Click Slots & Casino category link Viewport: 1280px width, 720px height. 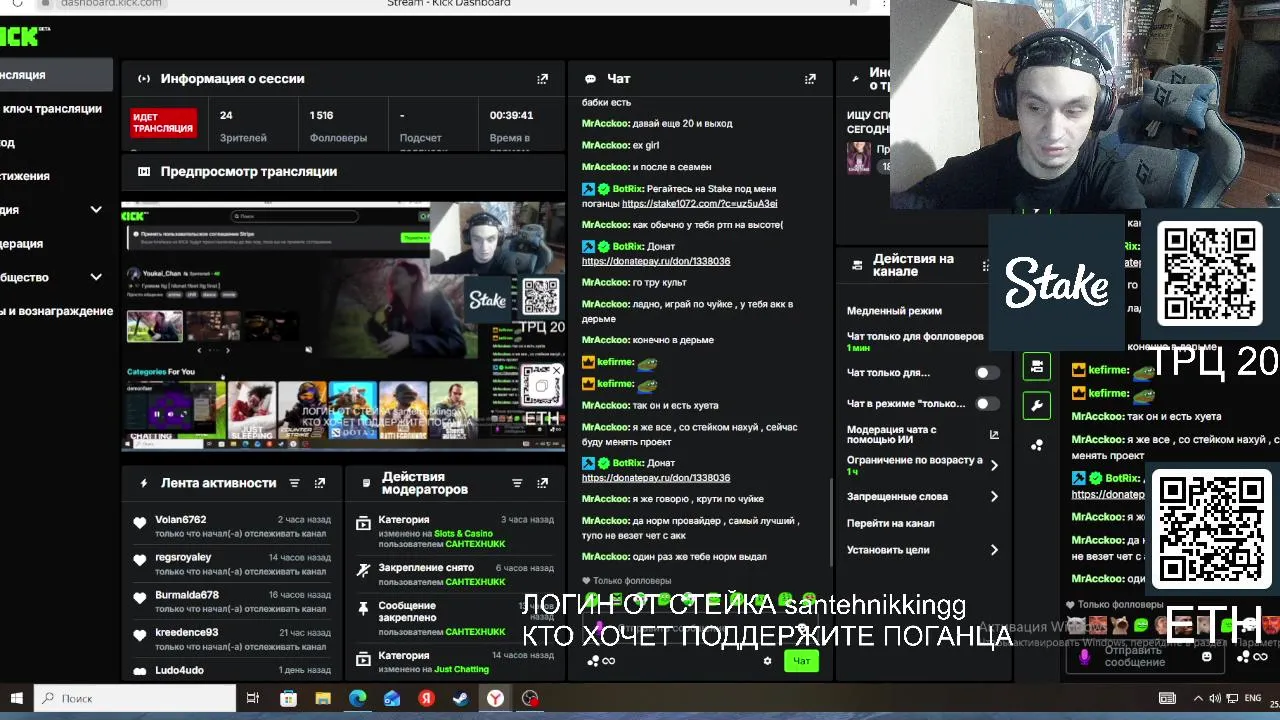(x=463, y=533)
